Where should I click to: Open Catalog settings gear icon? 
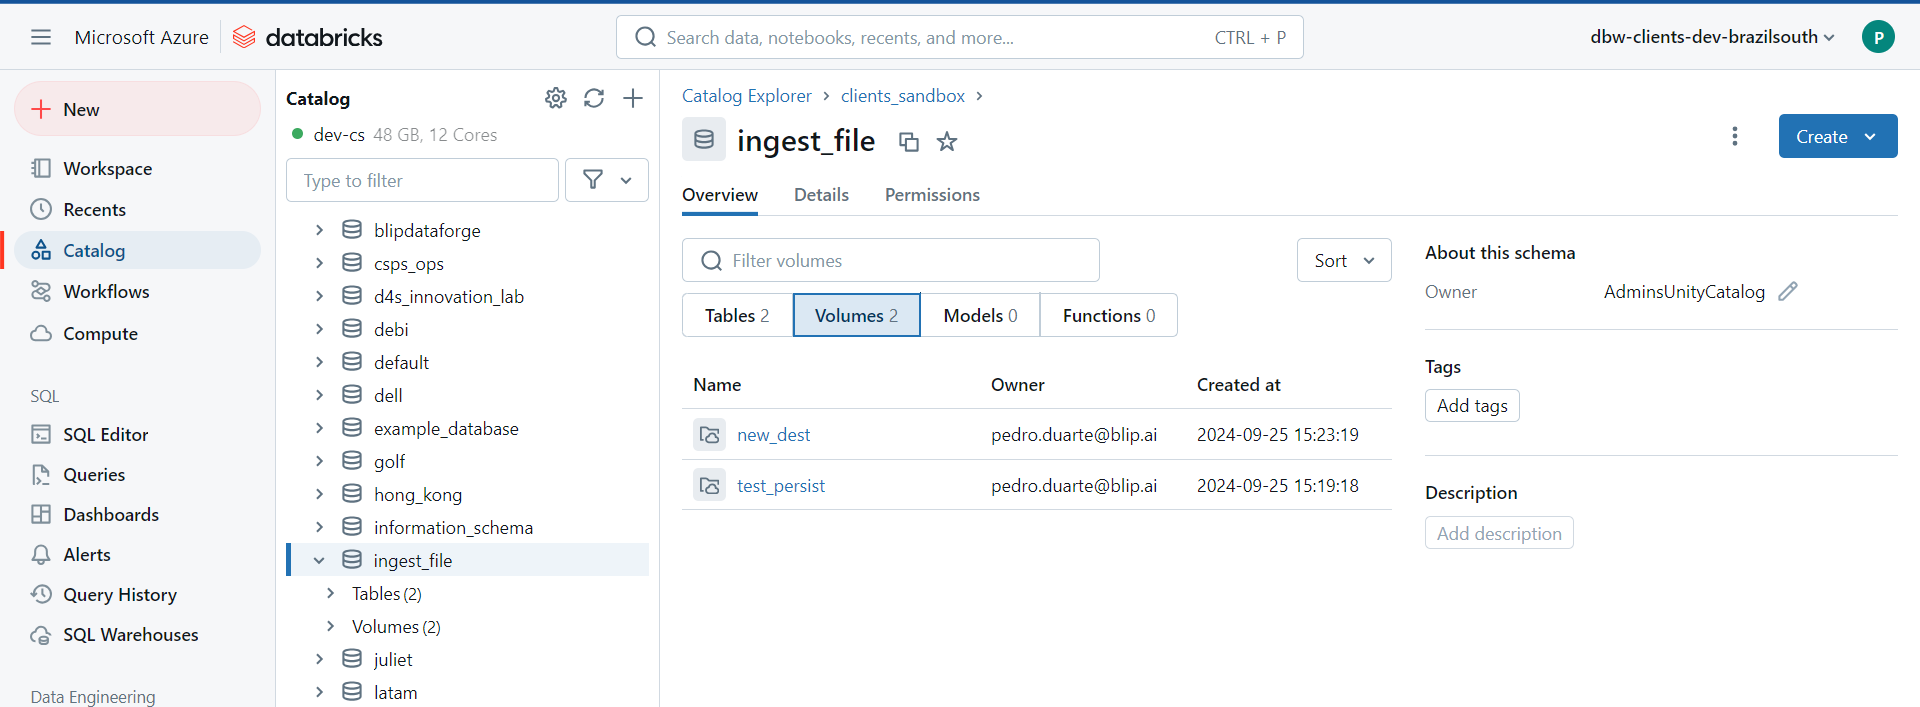[x=556, y=98]
